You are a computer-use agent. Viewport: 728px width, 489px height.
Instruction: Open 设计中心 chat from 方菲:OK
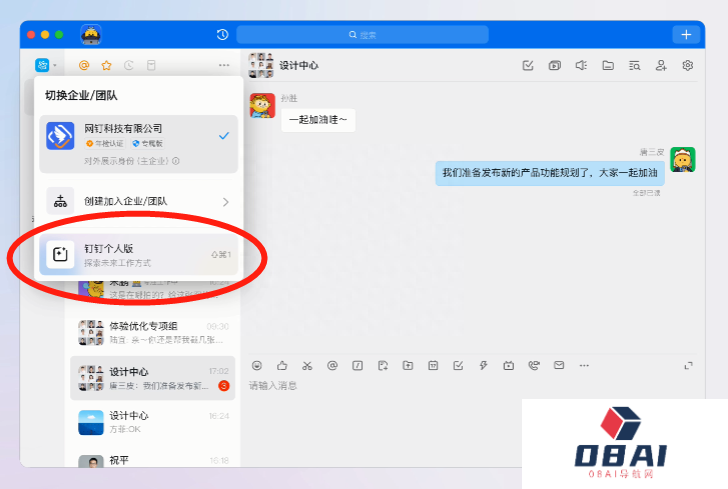click(153, 422)
